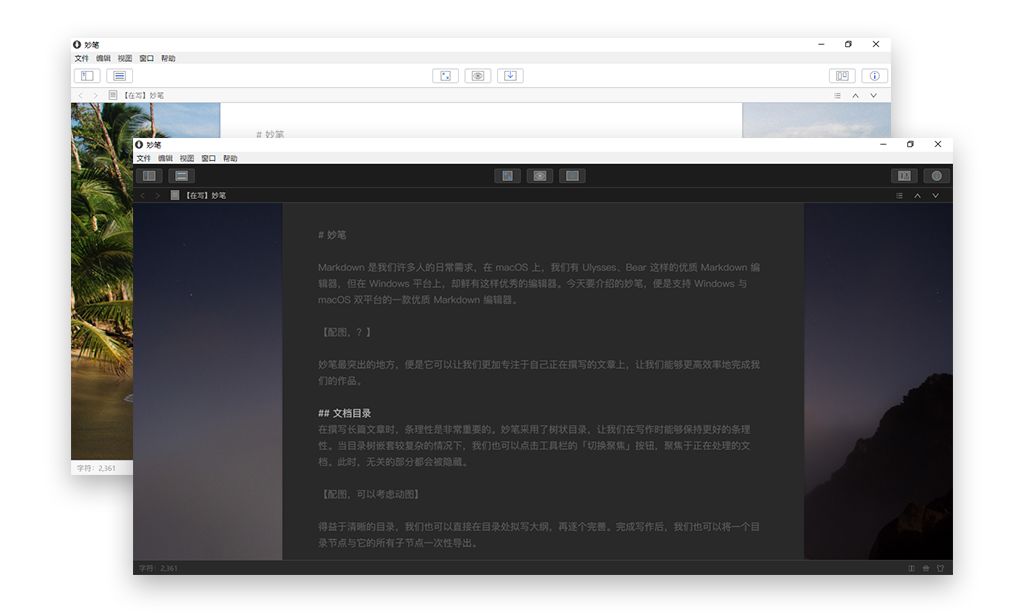Open 窗口 menu in front window
This screenshot has width=1023, height=613.
pos(208,158)
